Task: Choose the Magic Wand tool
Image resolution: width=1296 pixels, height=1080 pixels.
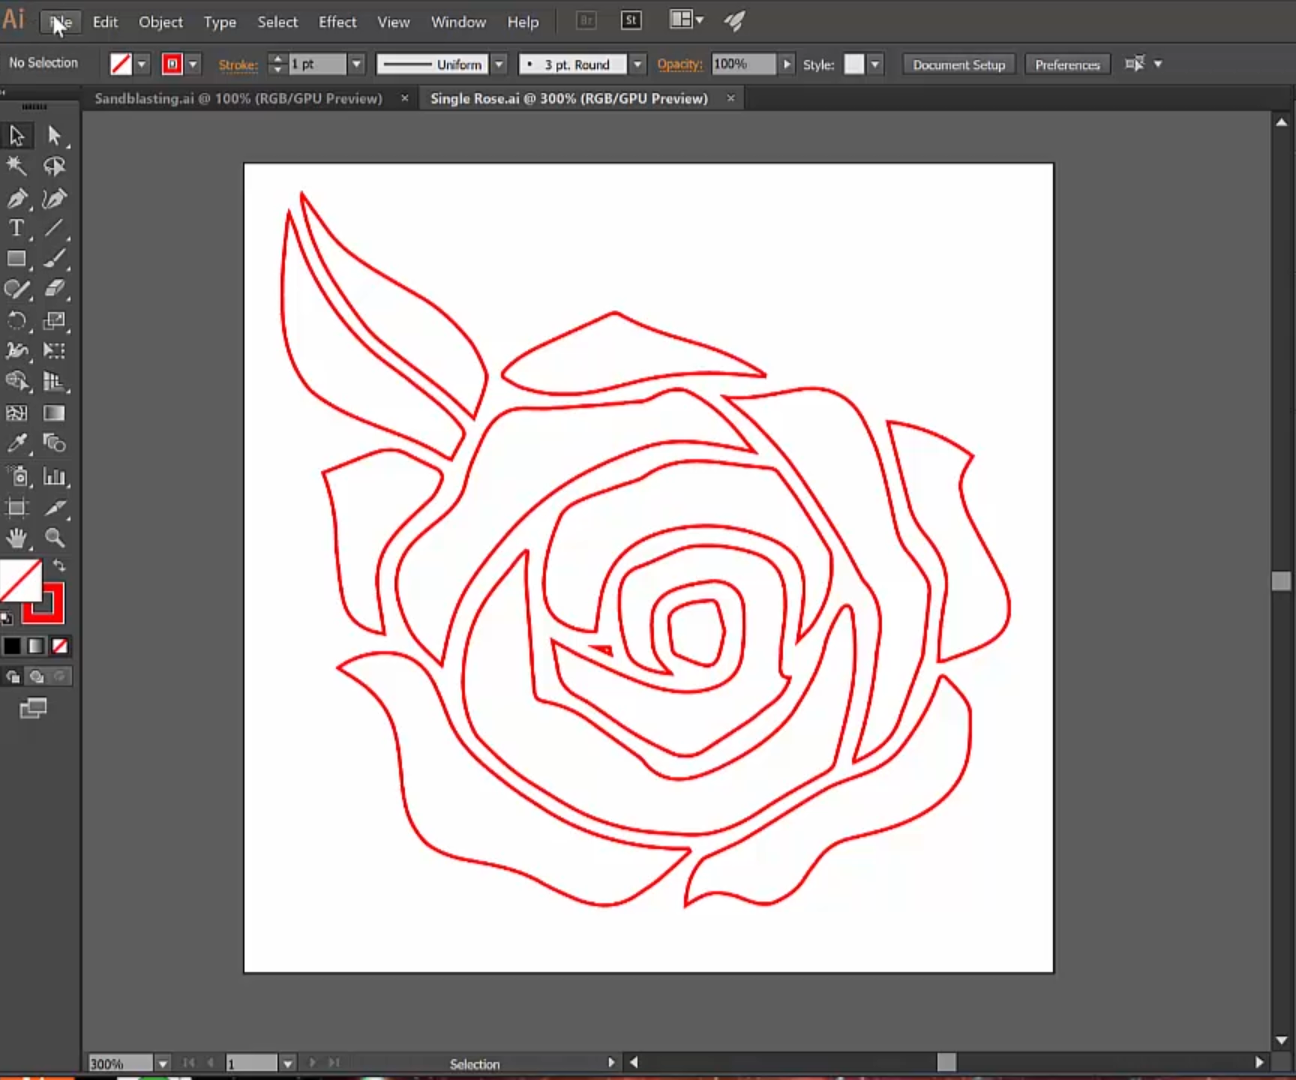Action: point(16,166)
